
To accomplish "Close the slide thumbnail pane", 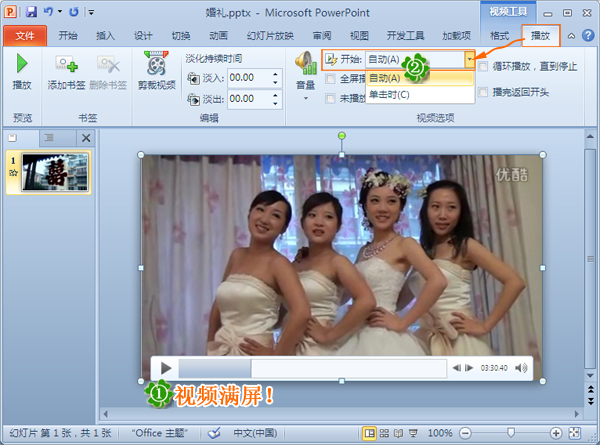I will [86, 138].
